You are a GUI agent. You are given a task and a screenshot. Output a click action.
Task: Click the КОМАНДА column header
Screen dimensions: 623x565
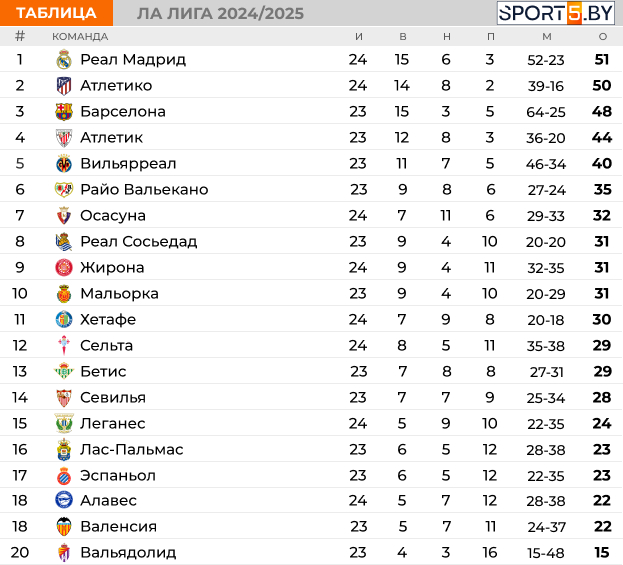click(x=80, y=37)
